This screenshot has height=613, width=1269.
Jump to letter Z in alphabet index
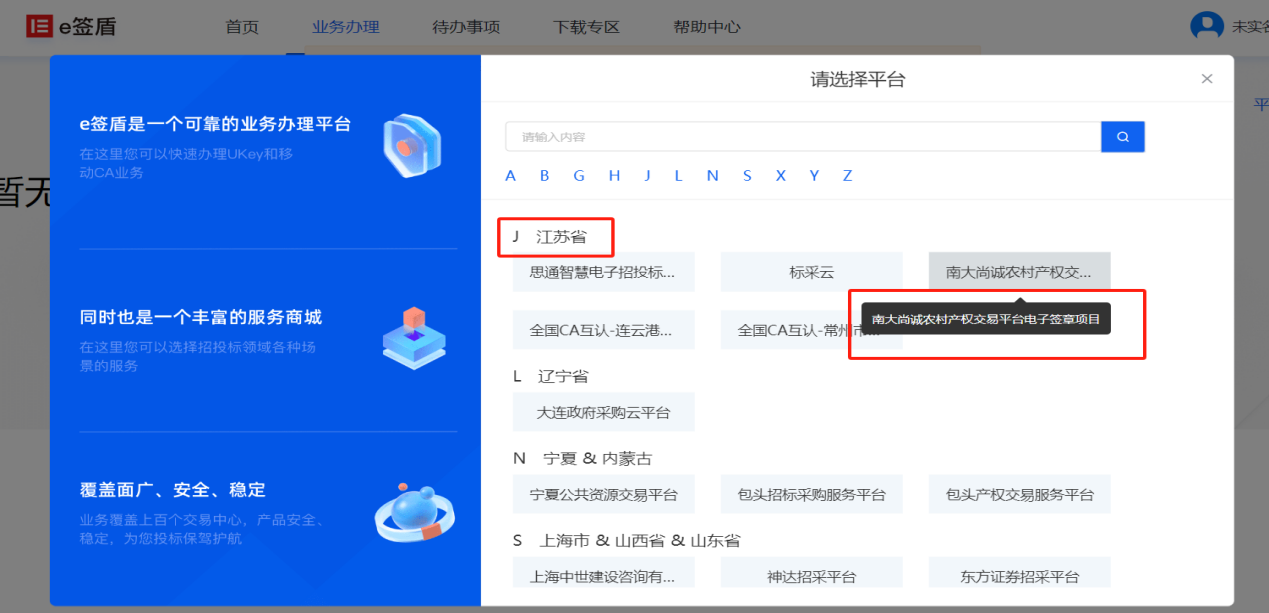click(x=847, y=176)
